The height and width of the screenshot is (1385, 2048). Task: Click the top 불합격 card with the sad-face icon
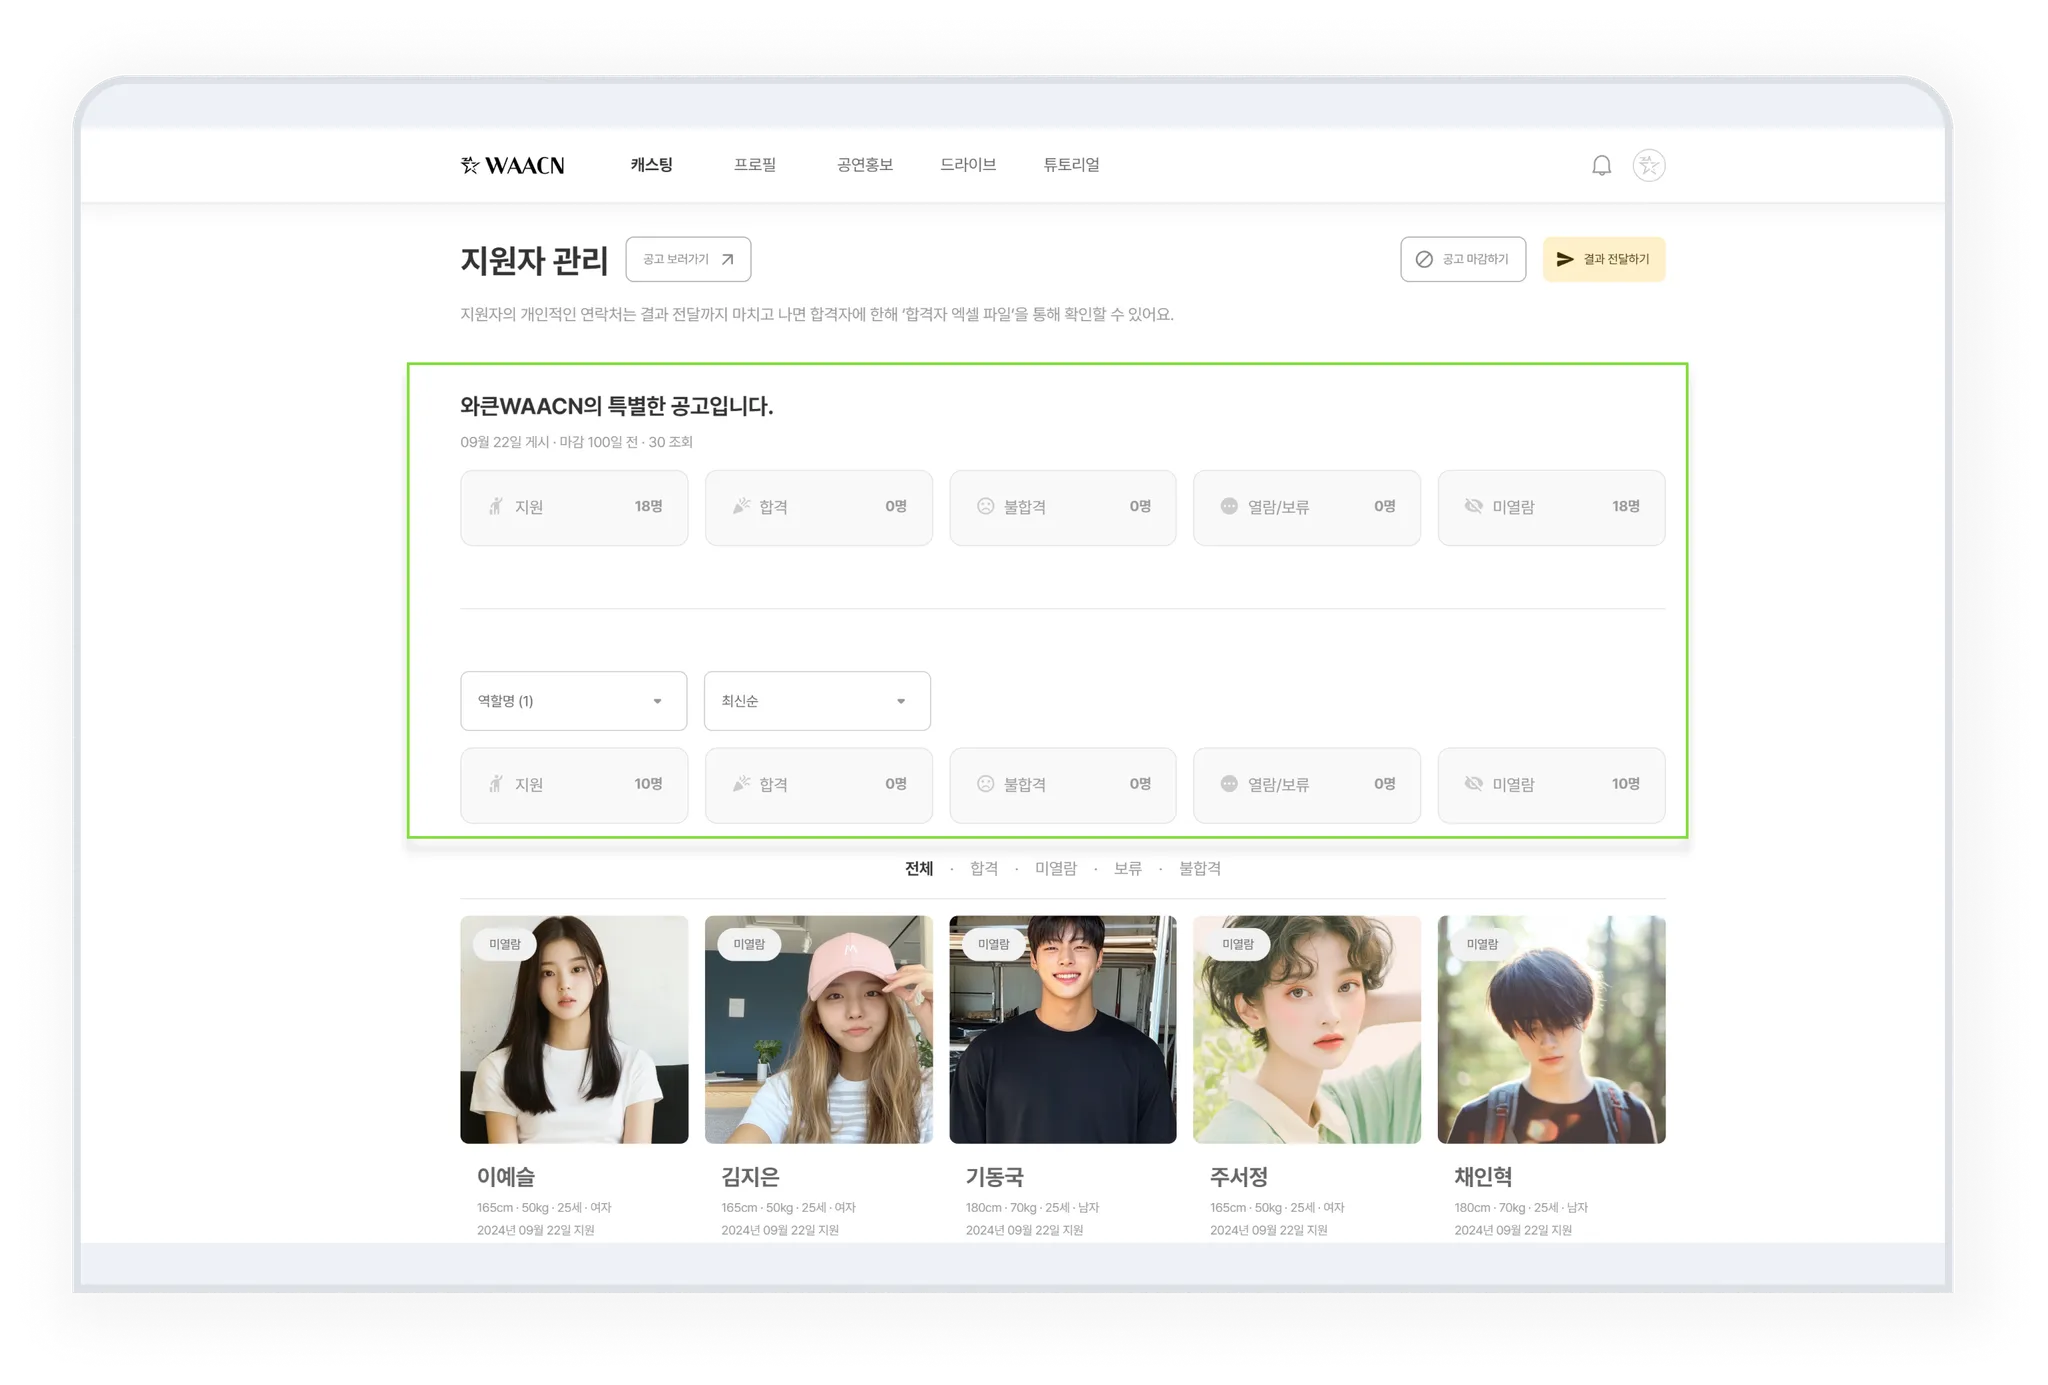(1062, 507)
